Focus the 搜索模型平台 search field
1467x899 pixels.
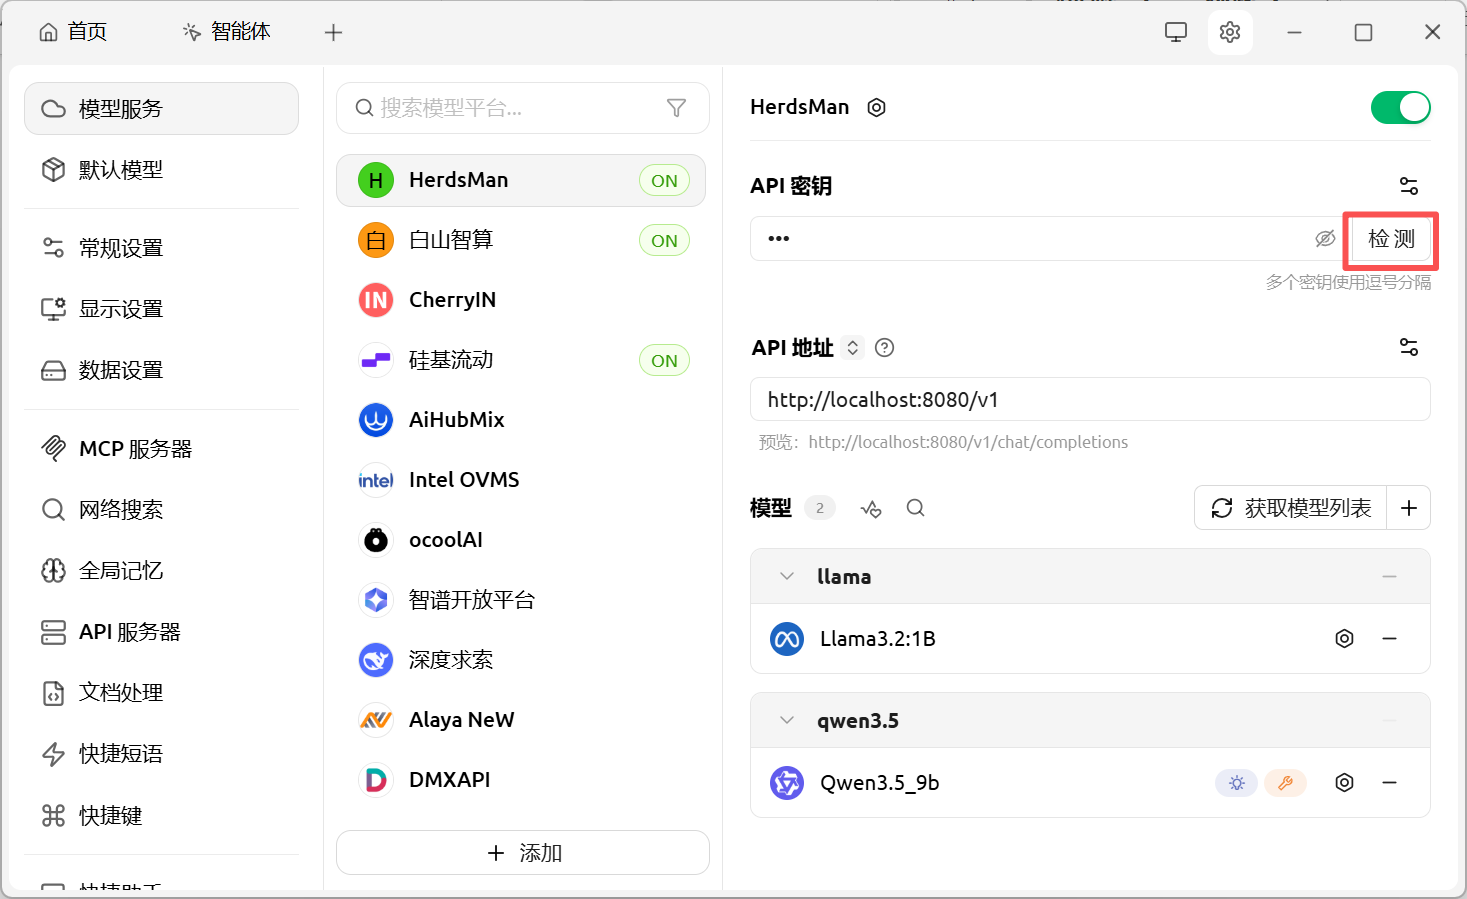(x=523, y=108)
